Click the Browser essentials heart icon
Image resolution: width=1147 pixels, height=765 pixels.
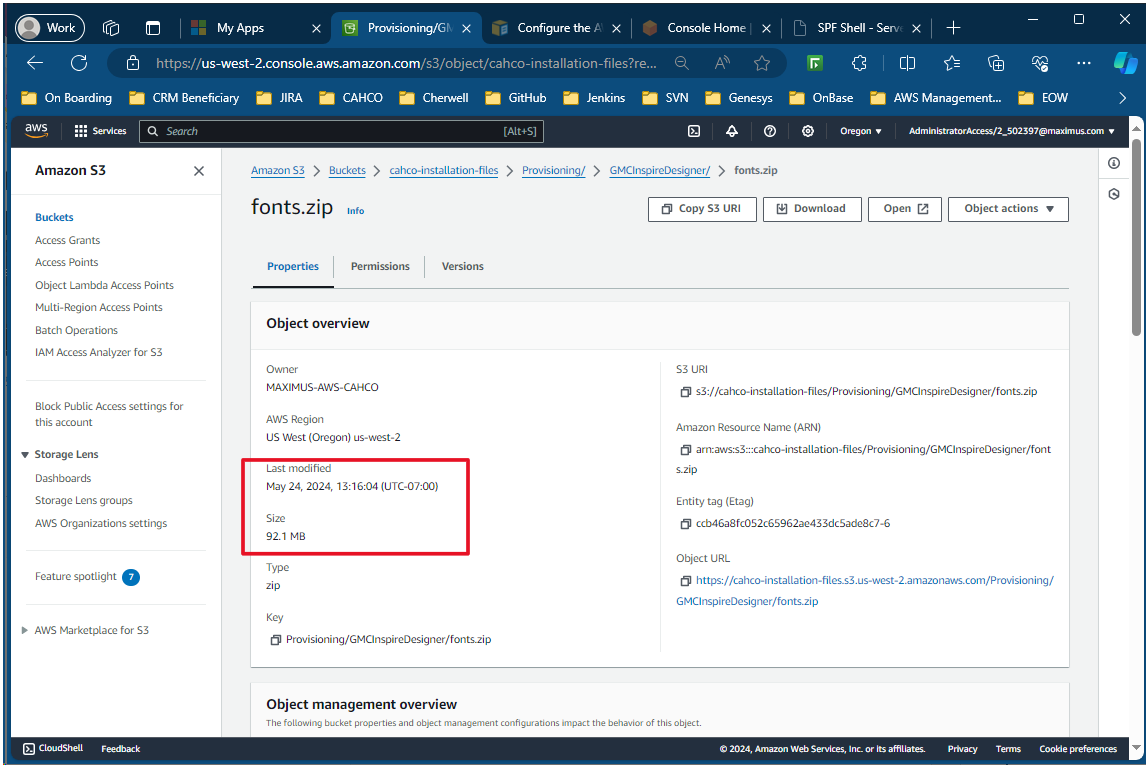[x=1039, y=64]
